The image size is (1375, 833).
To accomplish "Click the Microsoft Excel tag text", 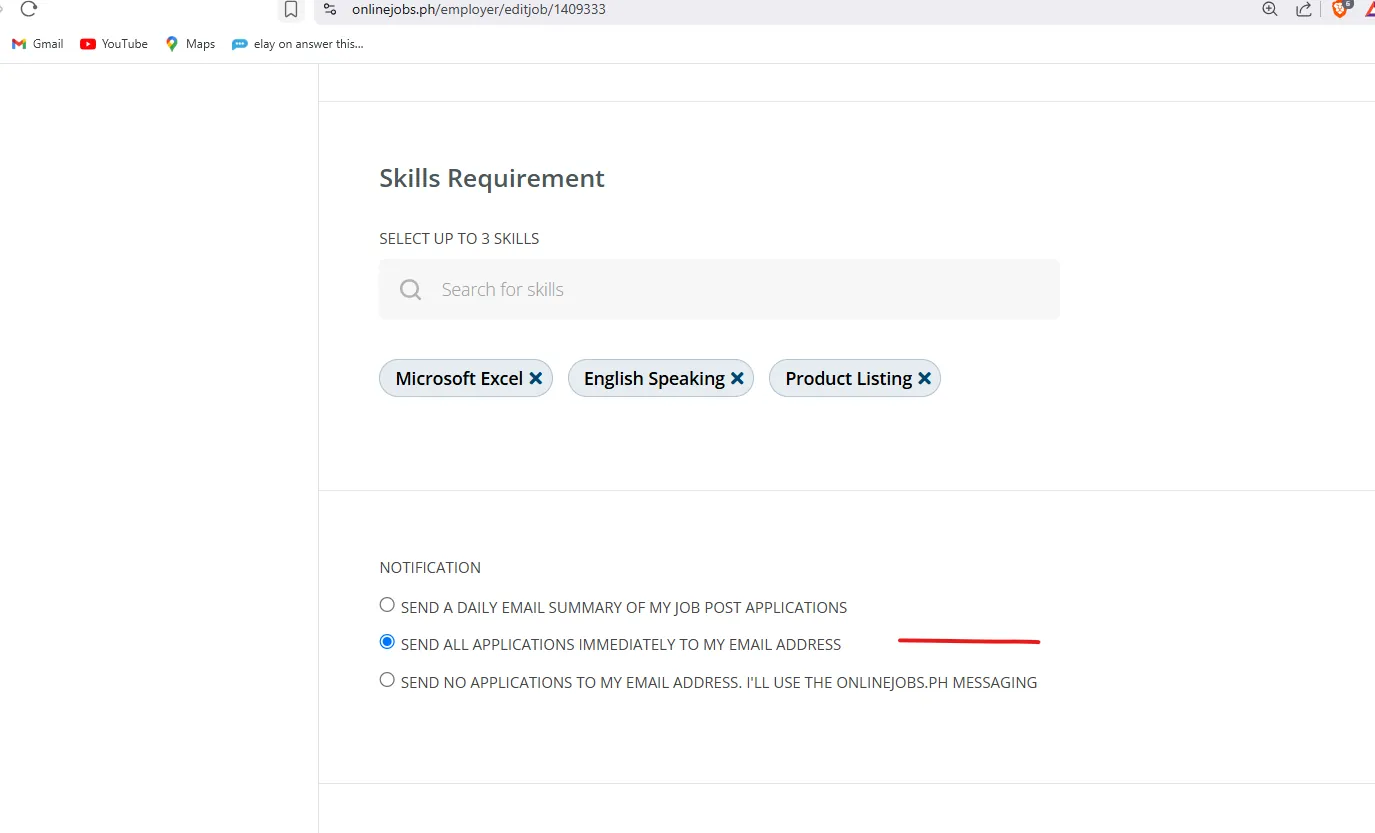I will pyautogui.click(x=459, y=378).
